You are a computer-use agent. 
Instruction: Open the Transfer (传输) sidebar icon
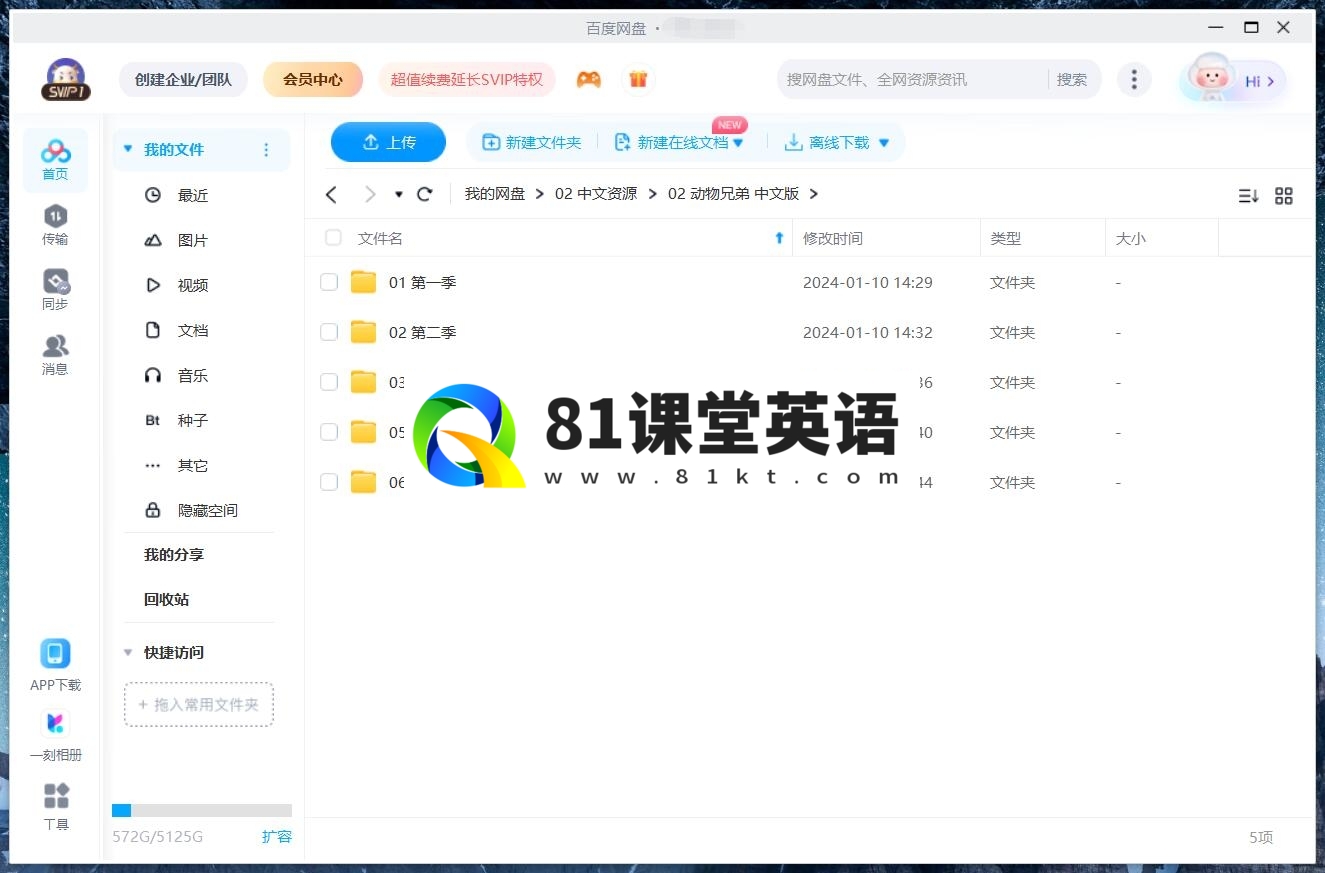pyautogui.click(x=55, y=225)
